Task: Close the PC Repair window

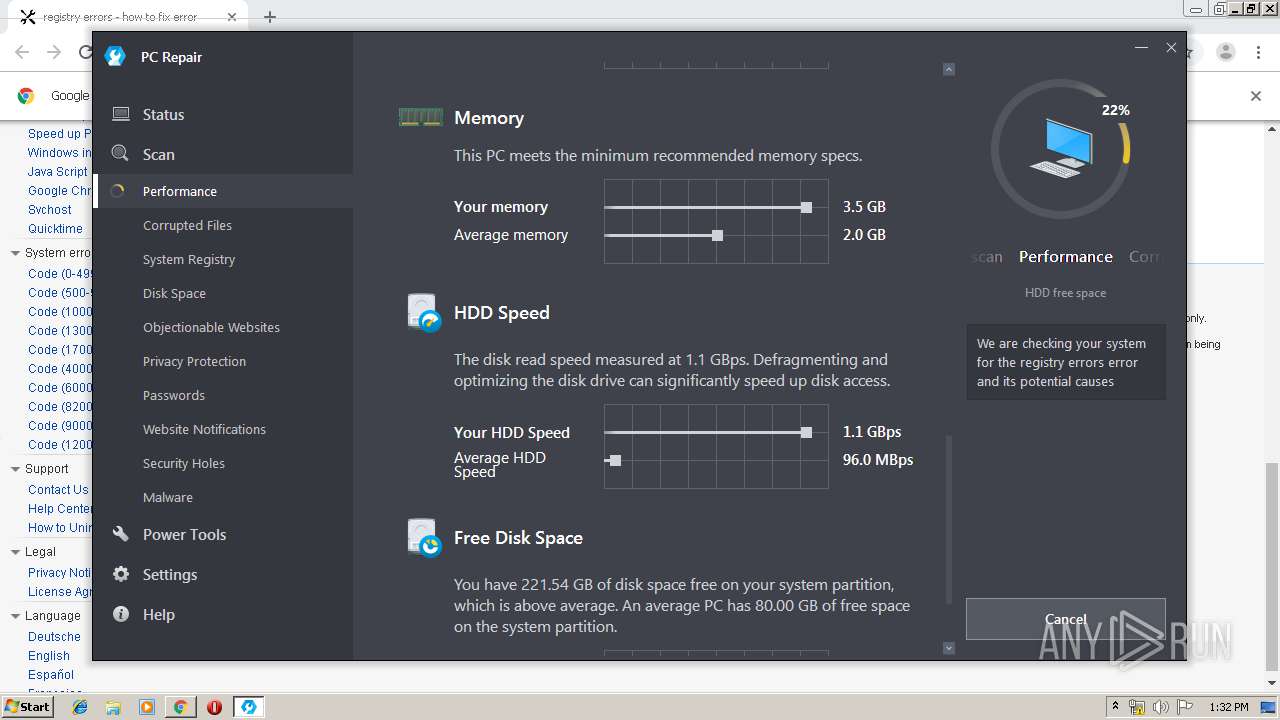Action: [1171, 47]
